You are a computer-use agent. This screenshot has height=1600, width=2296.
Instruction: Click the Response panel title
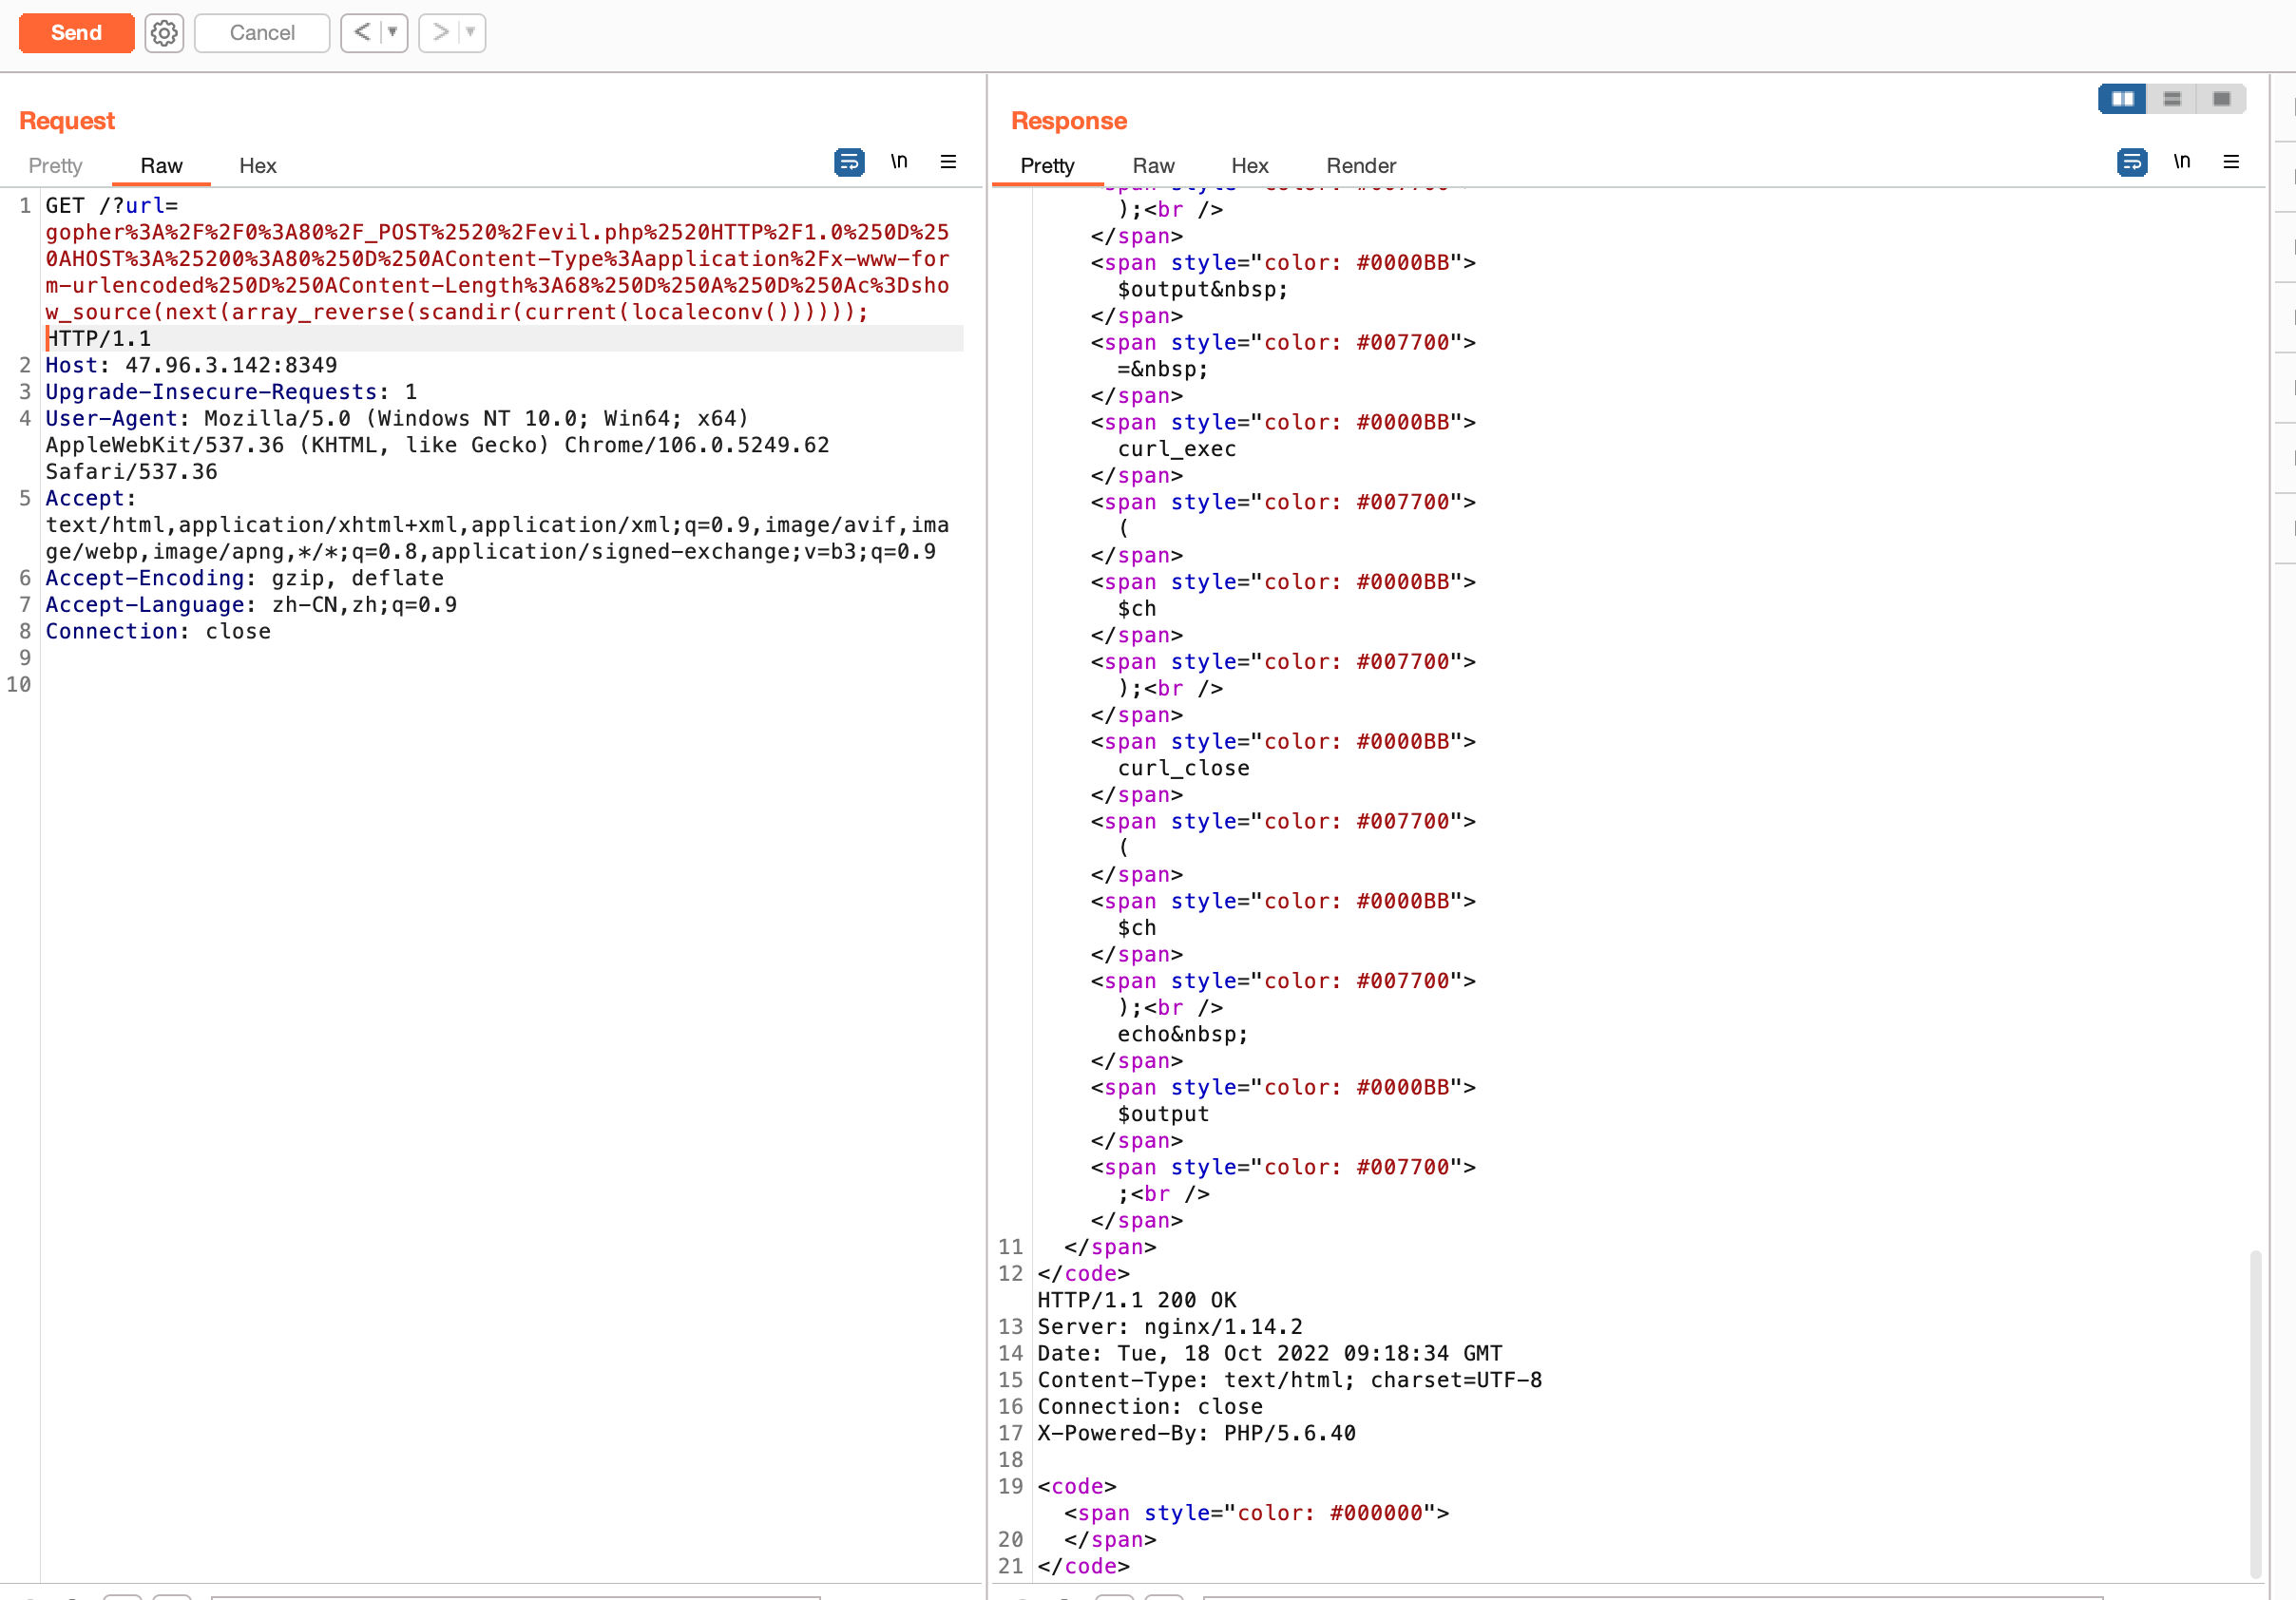pos(1069,121)
